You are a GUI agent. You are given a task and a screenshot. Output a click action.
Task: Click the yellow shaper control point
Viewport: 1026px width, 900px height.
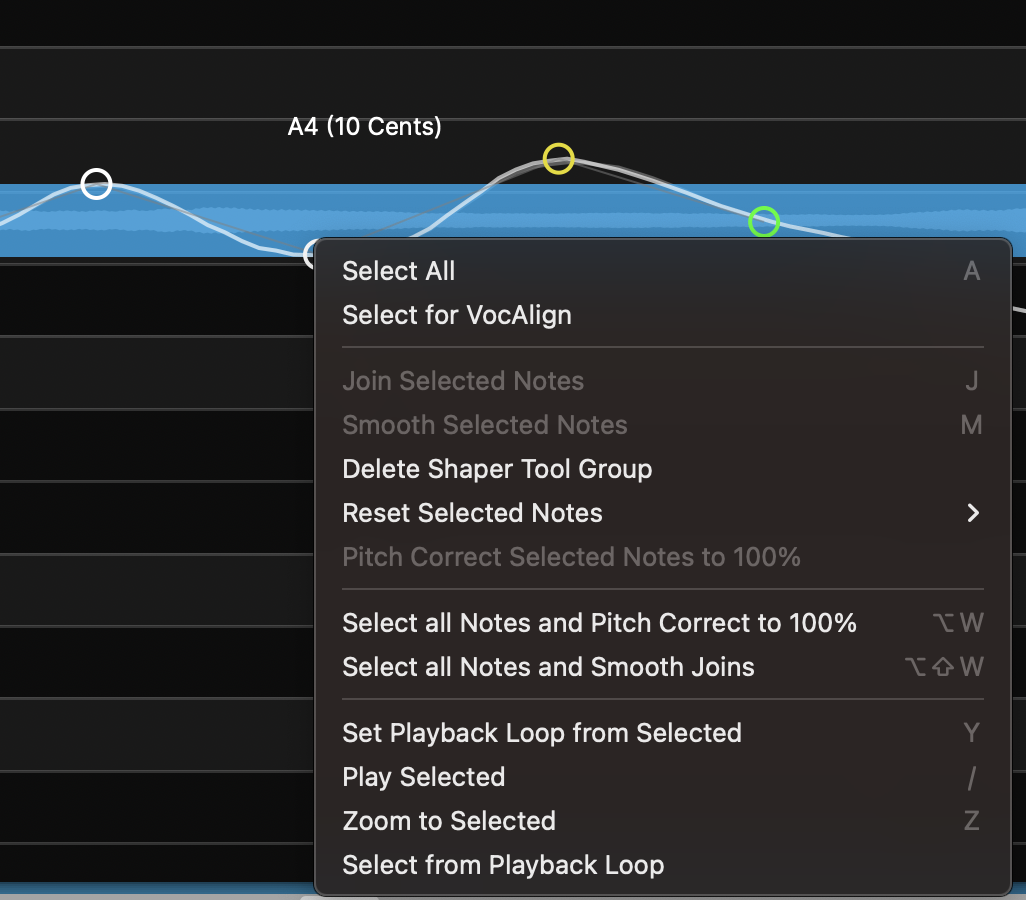point(558,158)
